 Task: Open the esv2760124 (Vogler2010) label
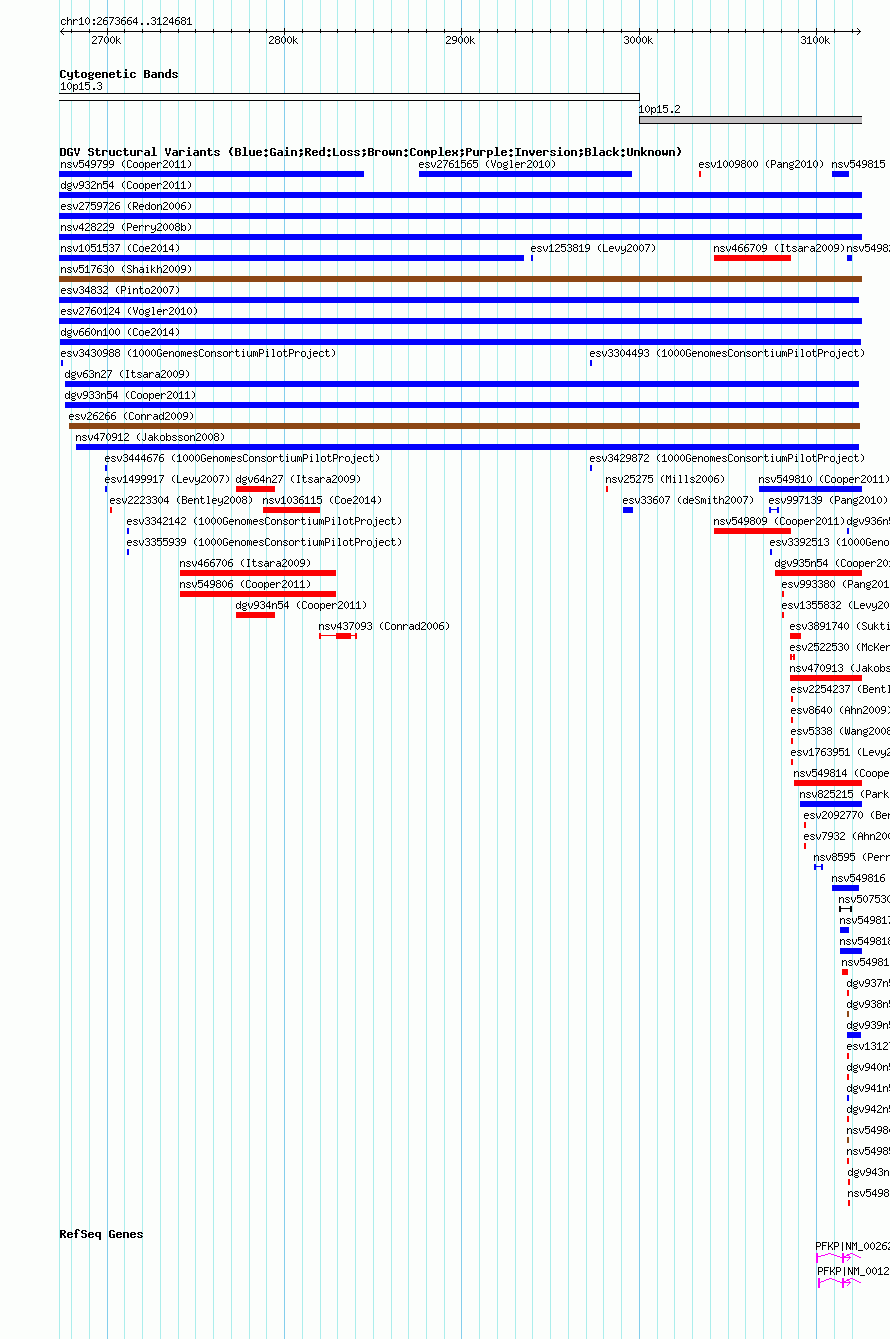[129, 311]
